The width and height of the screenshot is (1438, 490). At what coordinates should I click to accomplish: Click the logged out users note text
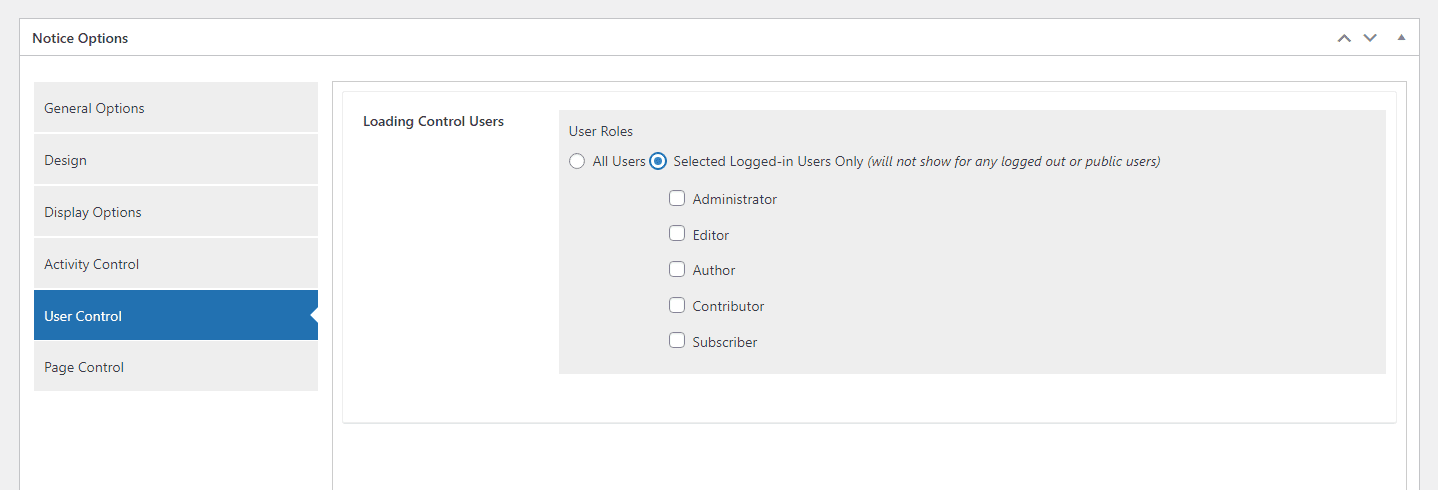point(1014,161)
